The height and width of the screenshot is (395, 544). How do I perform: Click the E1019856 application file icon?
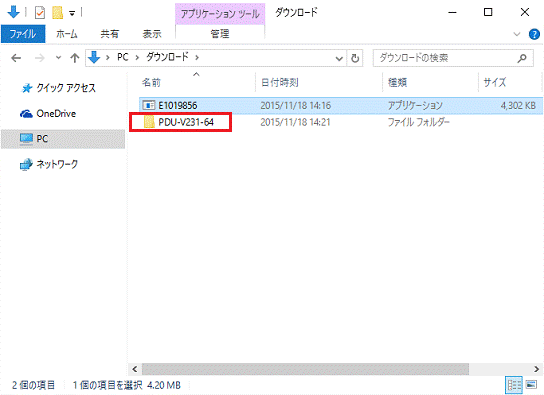tap(149, 105)
